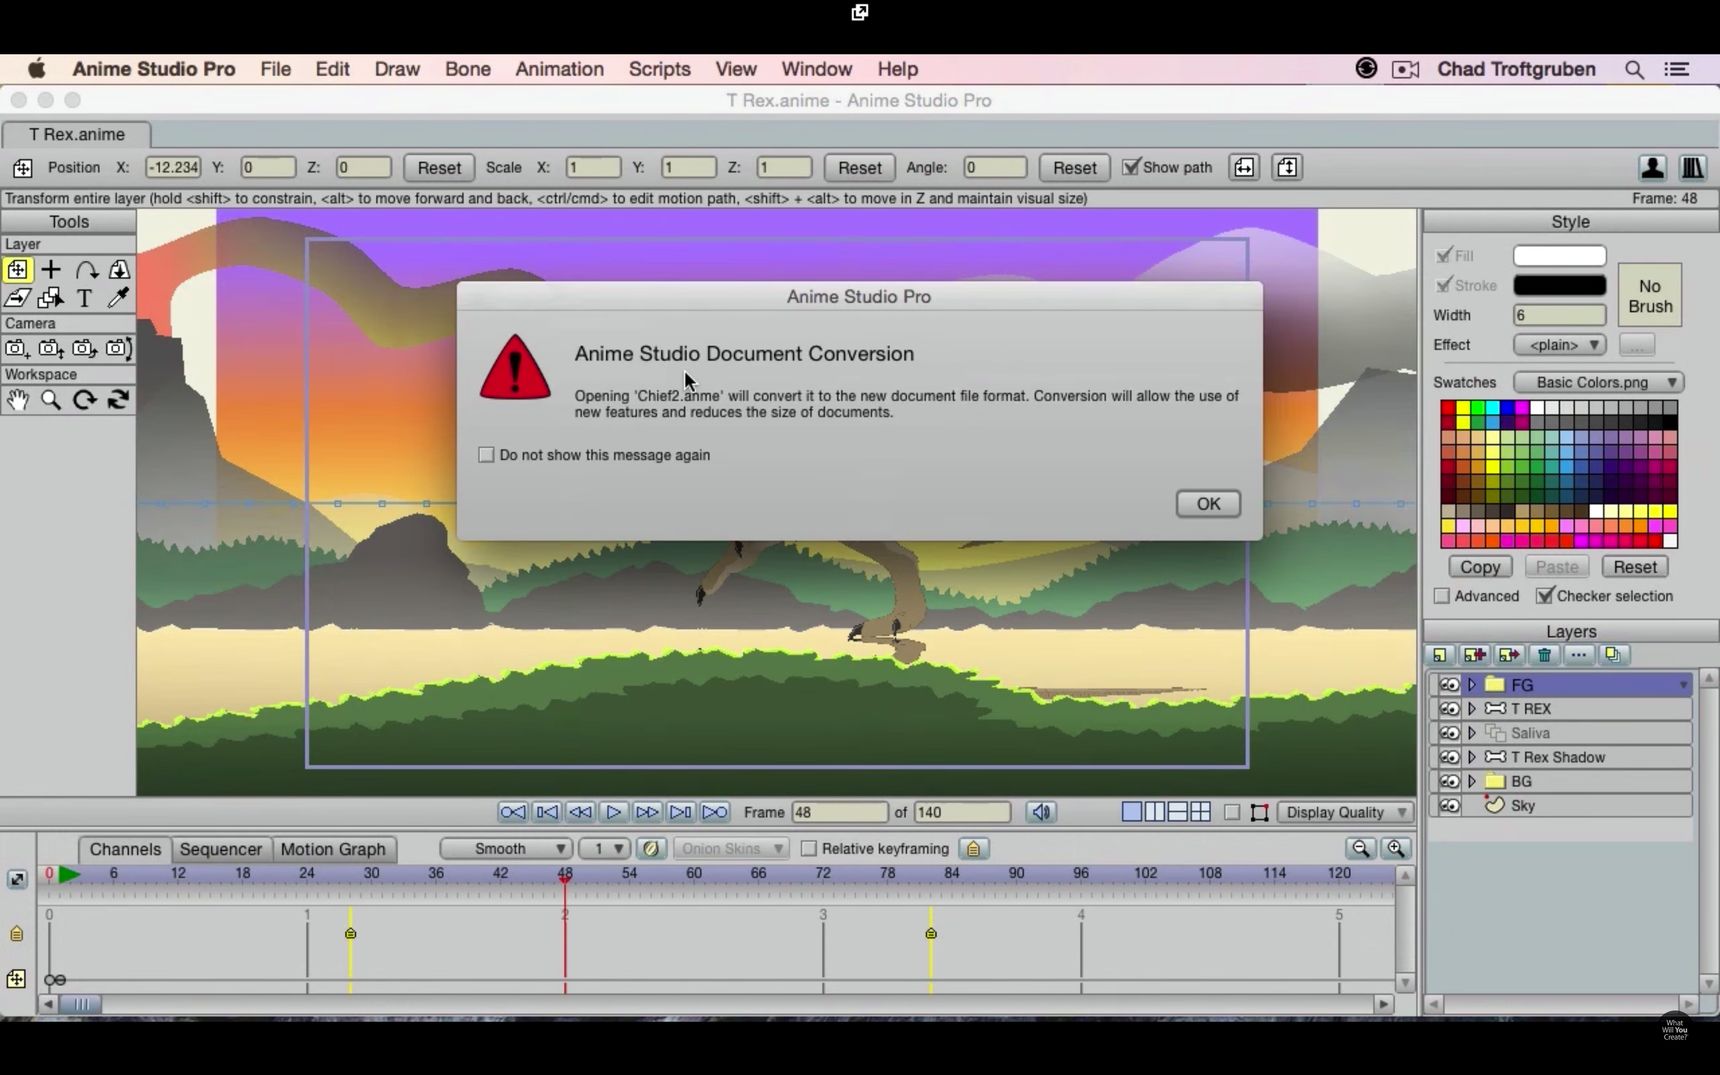Click the Frame number field showing 48

[x=839, y=812]
